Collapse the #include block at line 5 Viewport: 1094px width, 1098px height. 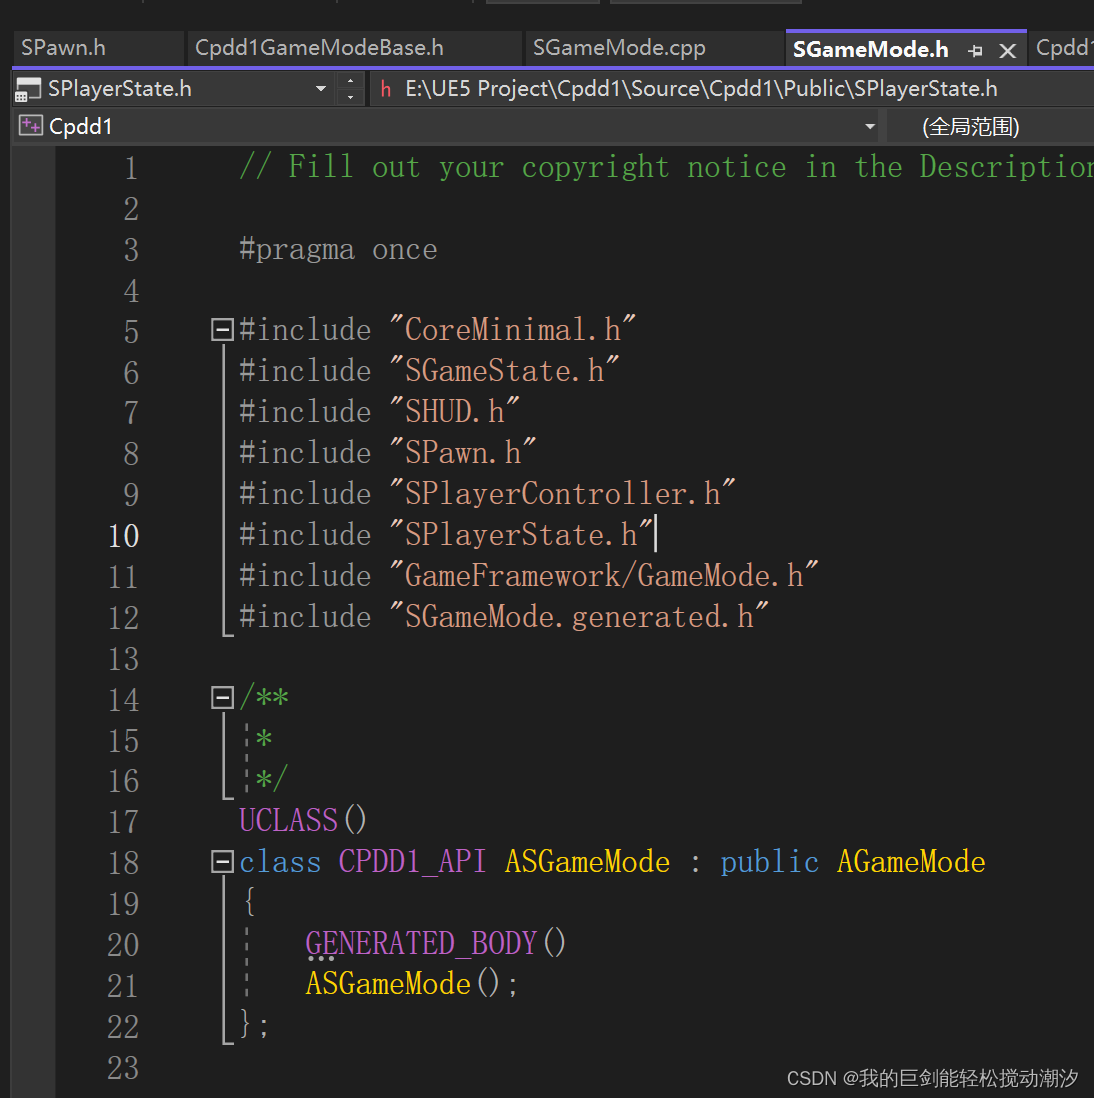click(x=221, y=329)
